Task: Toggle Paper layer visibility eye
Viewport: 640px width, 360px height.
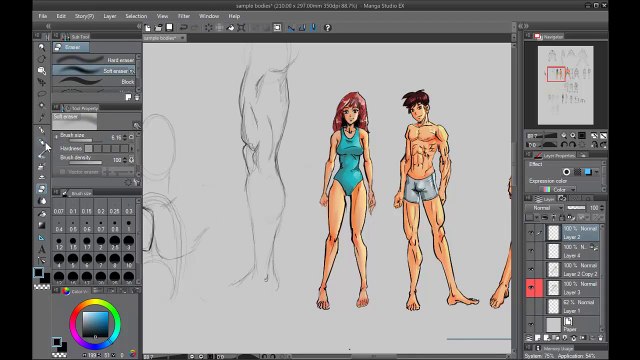Action: click(531, 324)
